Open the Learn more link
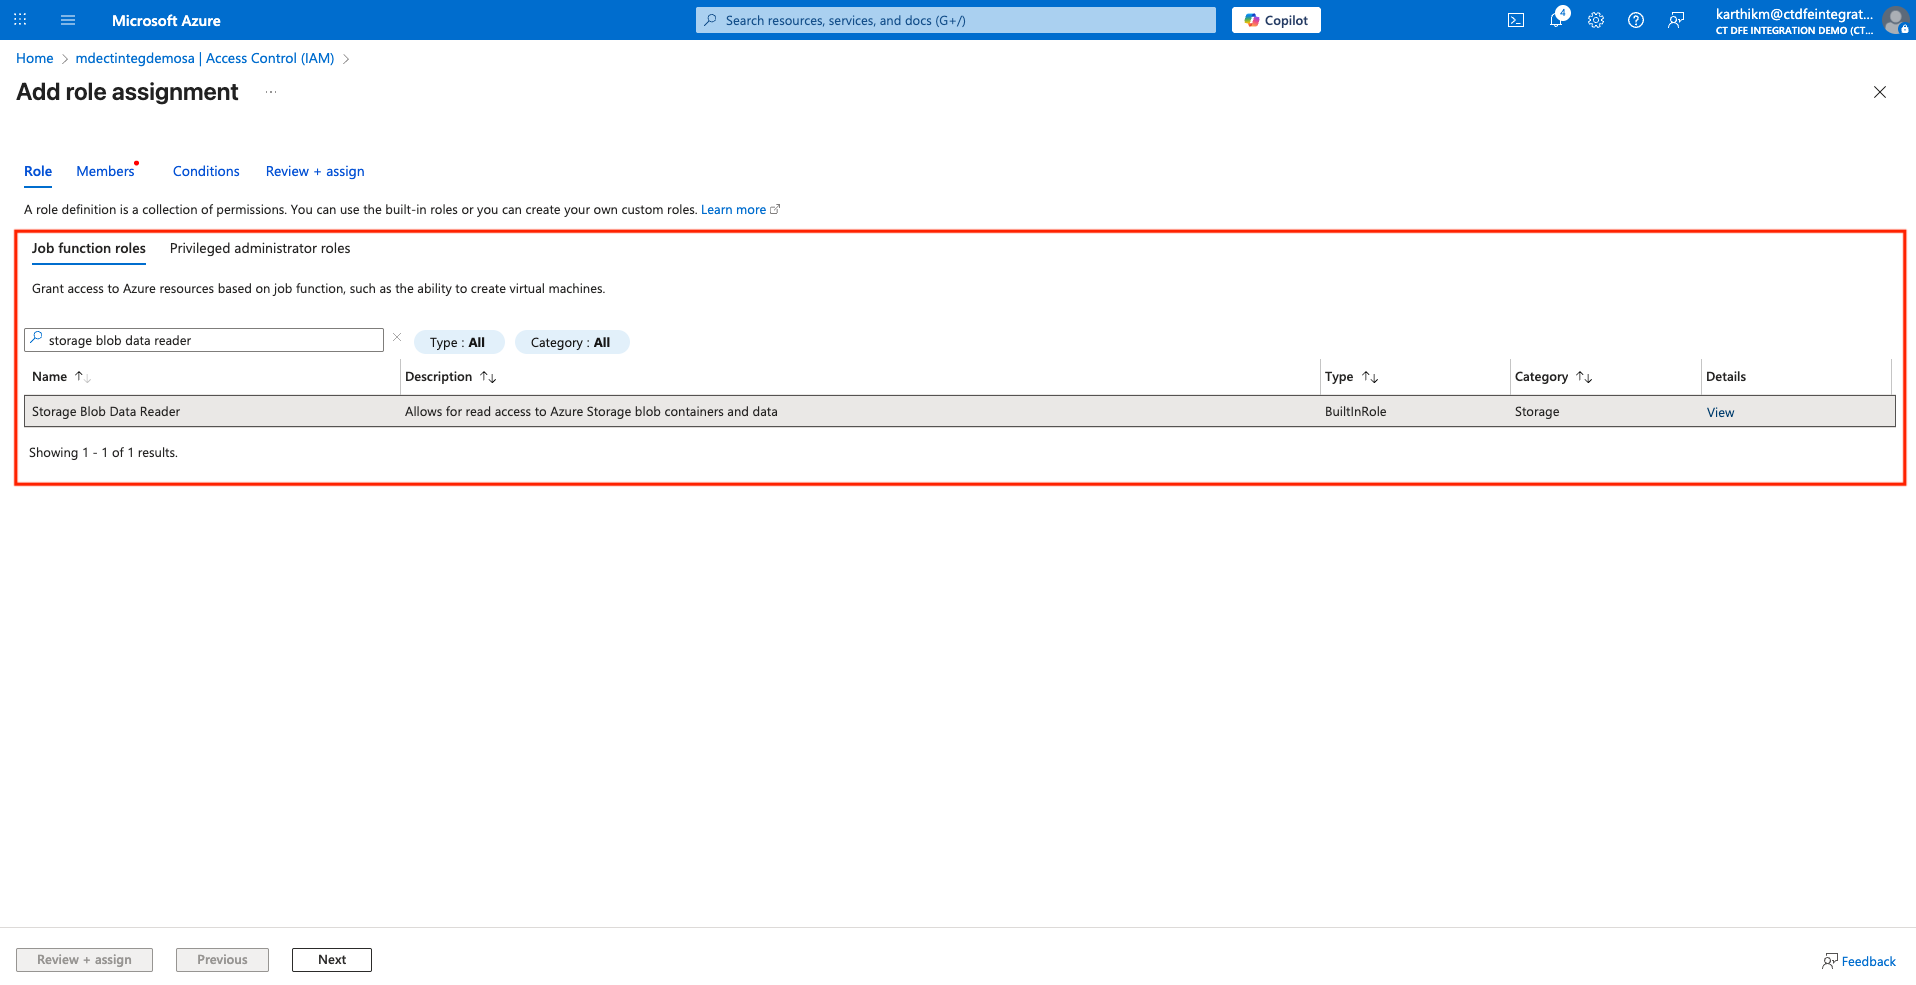This screenshot has height=985, width=1916. [733, 210]
